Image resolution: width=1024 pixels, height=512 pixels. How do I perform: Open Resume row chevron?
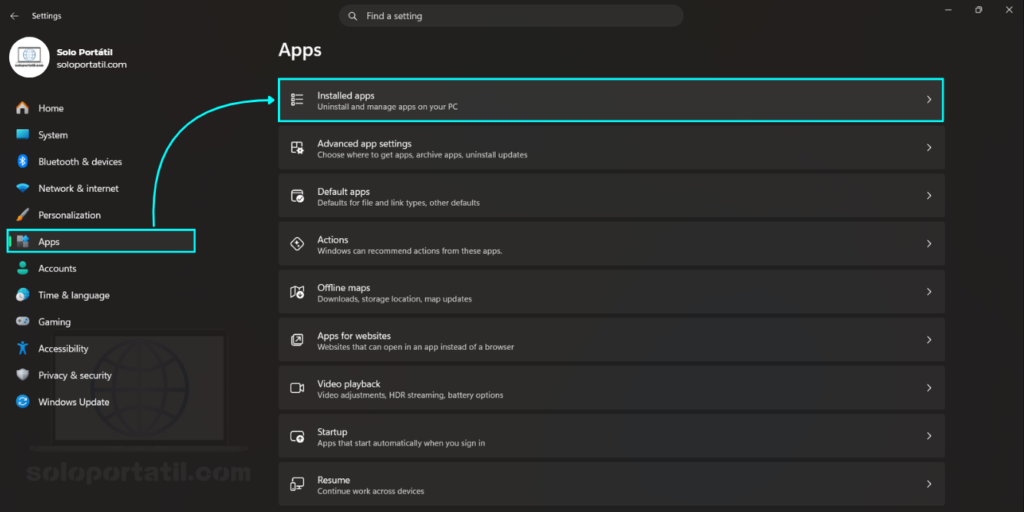pyautogui.click(x=929, y=484)
